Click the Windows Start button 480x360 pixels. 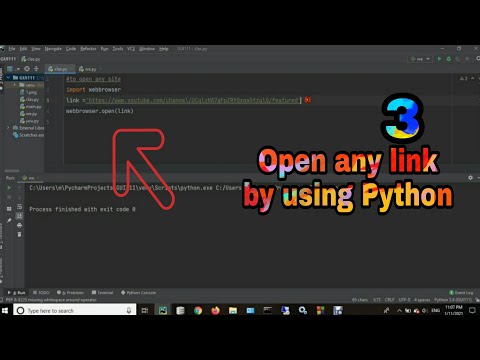[x=5, y=311]
